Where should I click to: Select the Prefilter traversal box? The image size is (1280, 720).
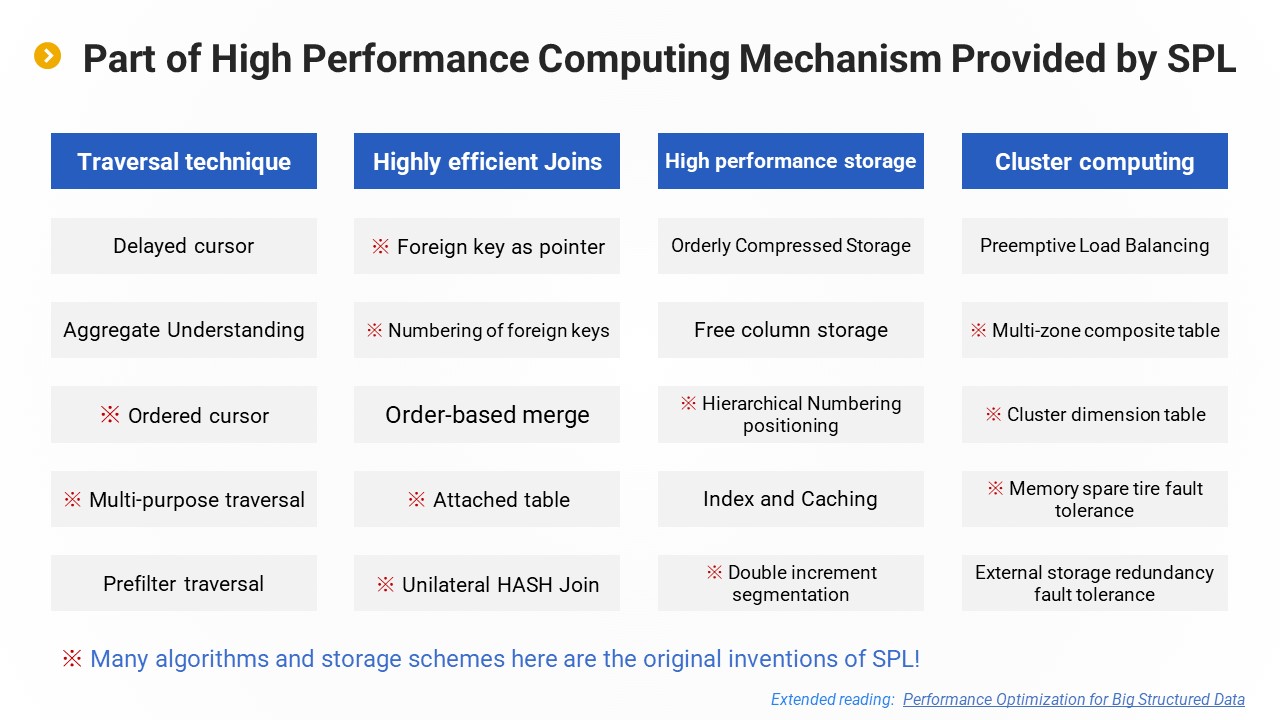[184, 584]
